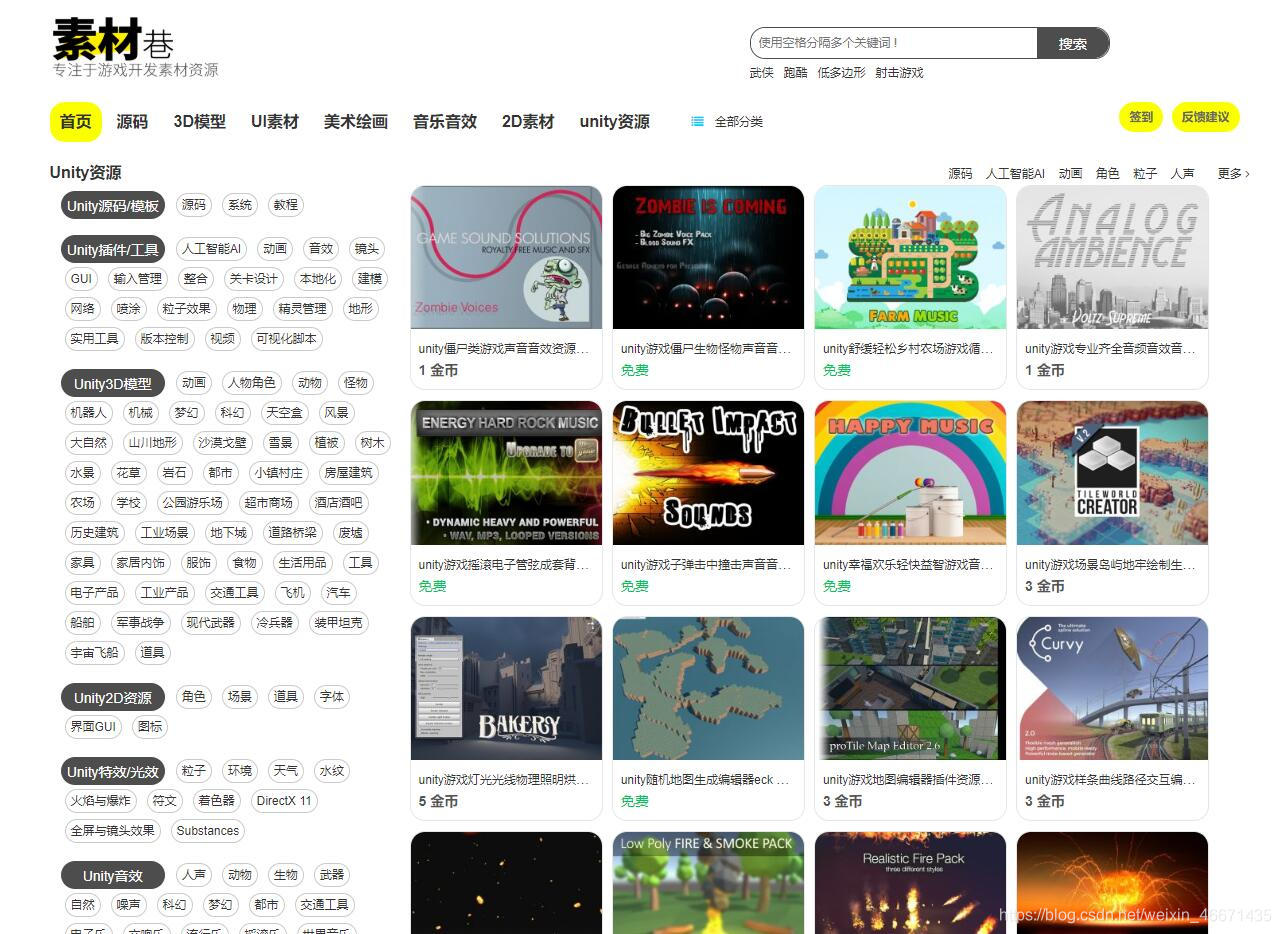Click the 射击游戏 hot keyword
The image size is (1281, 934).
(x=899, y=73)
